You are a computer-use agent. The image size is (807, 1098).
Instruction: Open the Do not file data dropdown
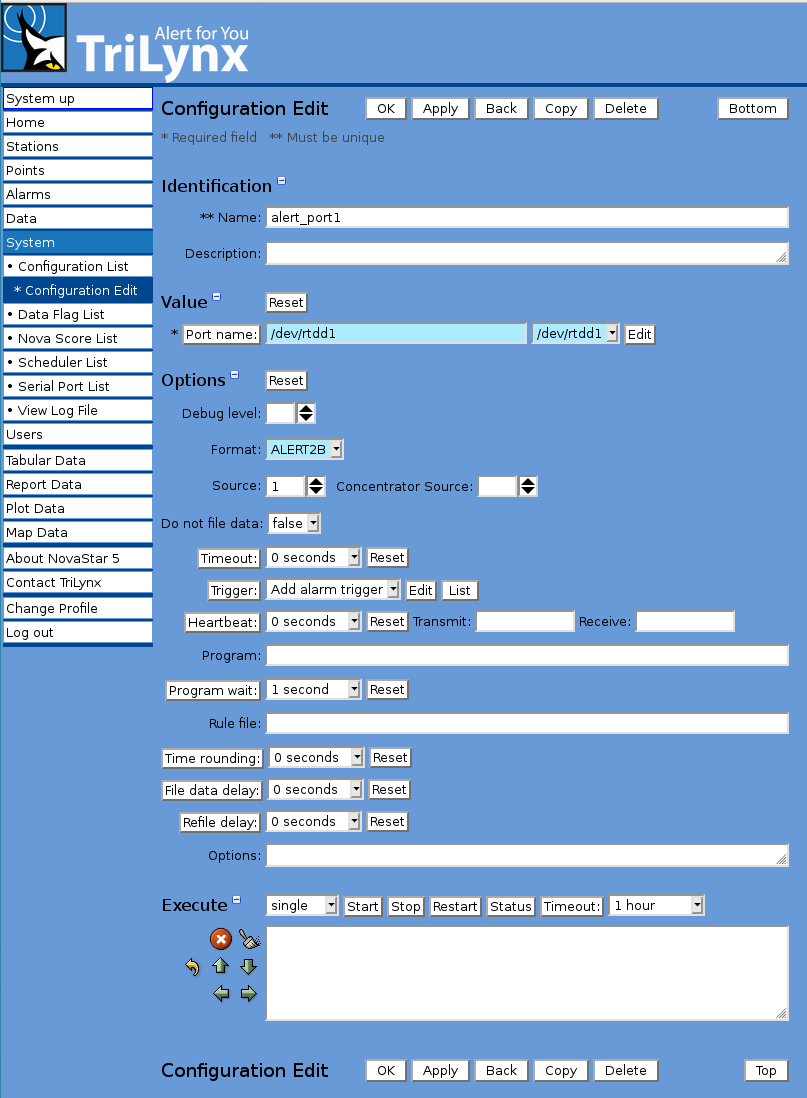(294, 523)
